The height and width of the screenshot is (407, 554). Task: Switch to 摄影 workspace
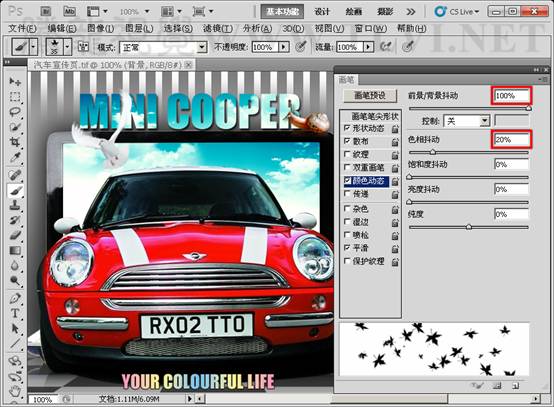pos(385,12)
